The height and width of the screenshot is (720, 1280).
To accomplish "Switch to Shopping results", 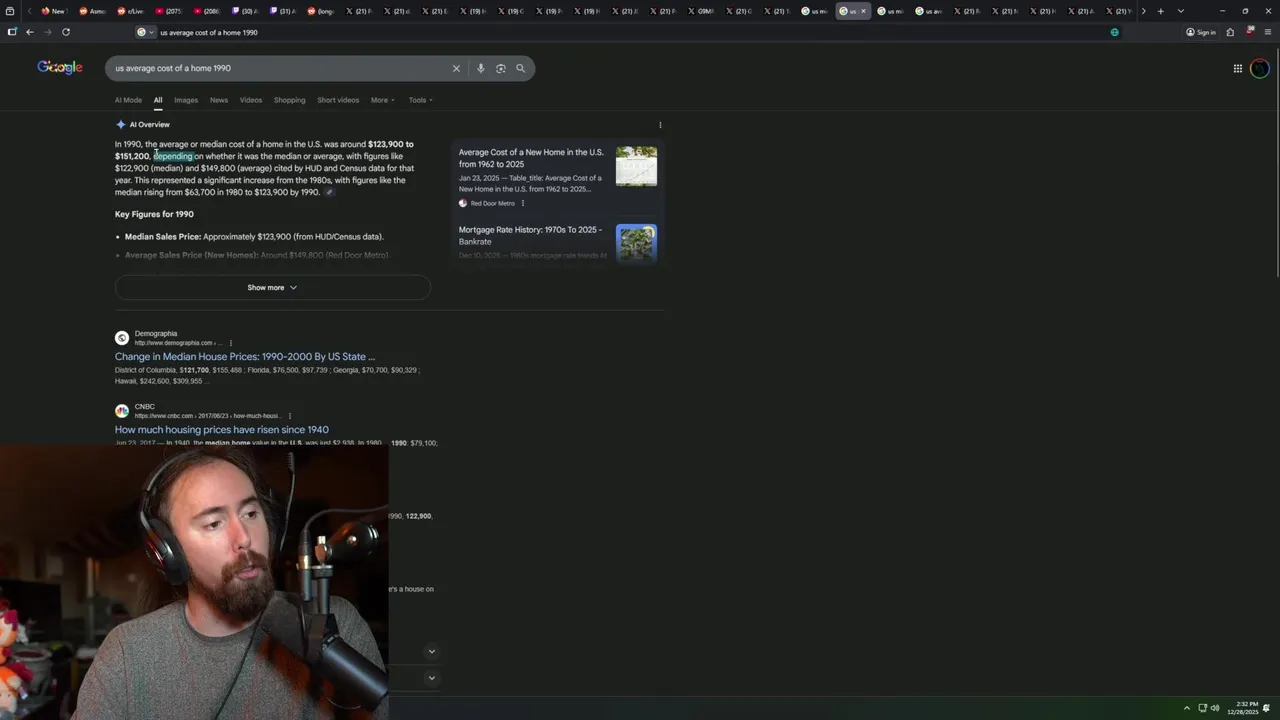I will (x=290, y=100).
